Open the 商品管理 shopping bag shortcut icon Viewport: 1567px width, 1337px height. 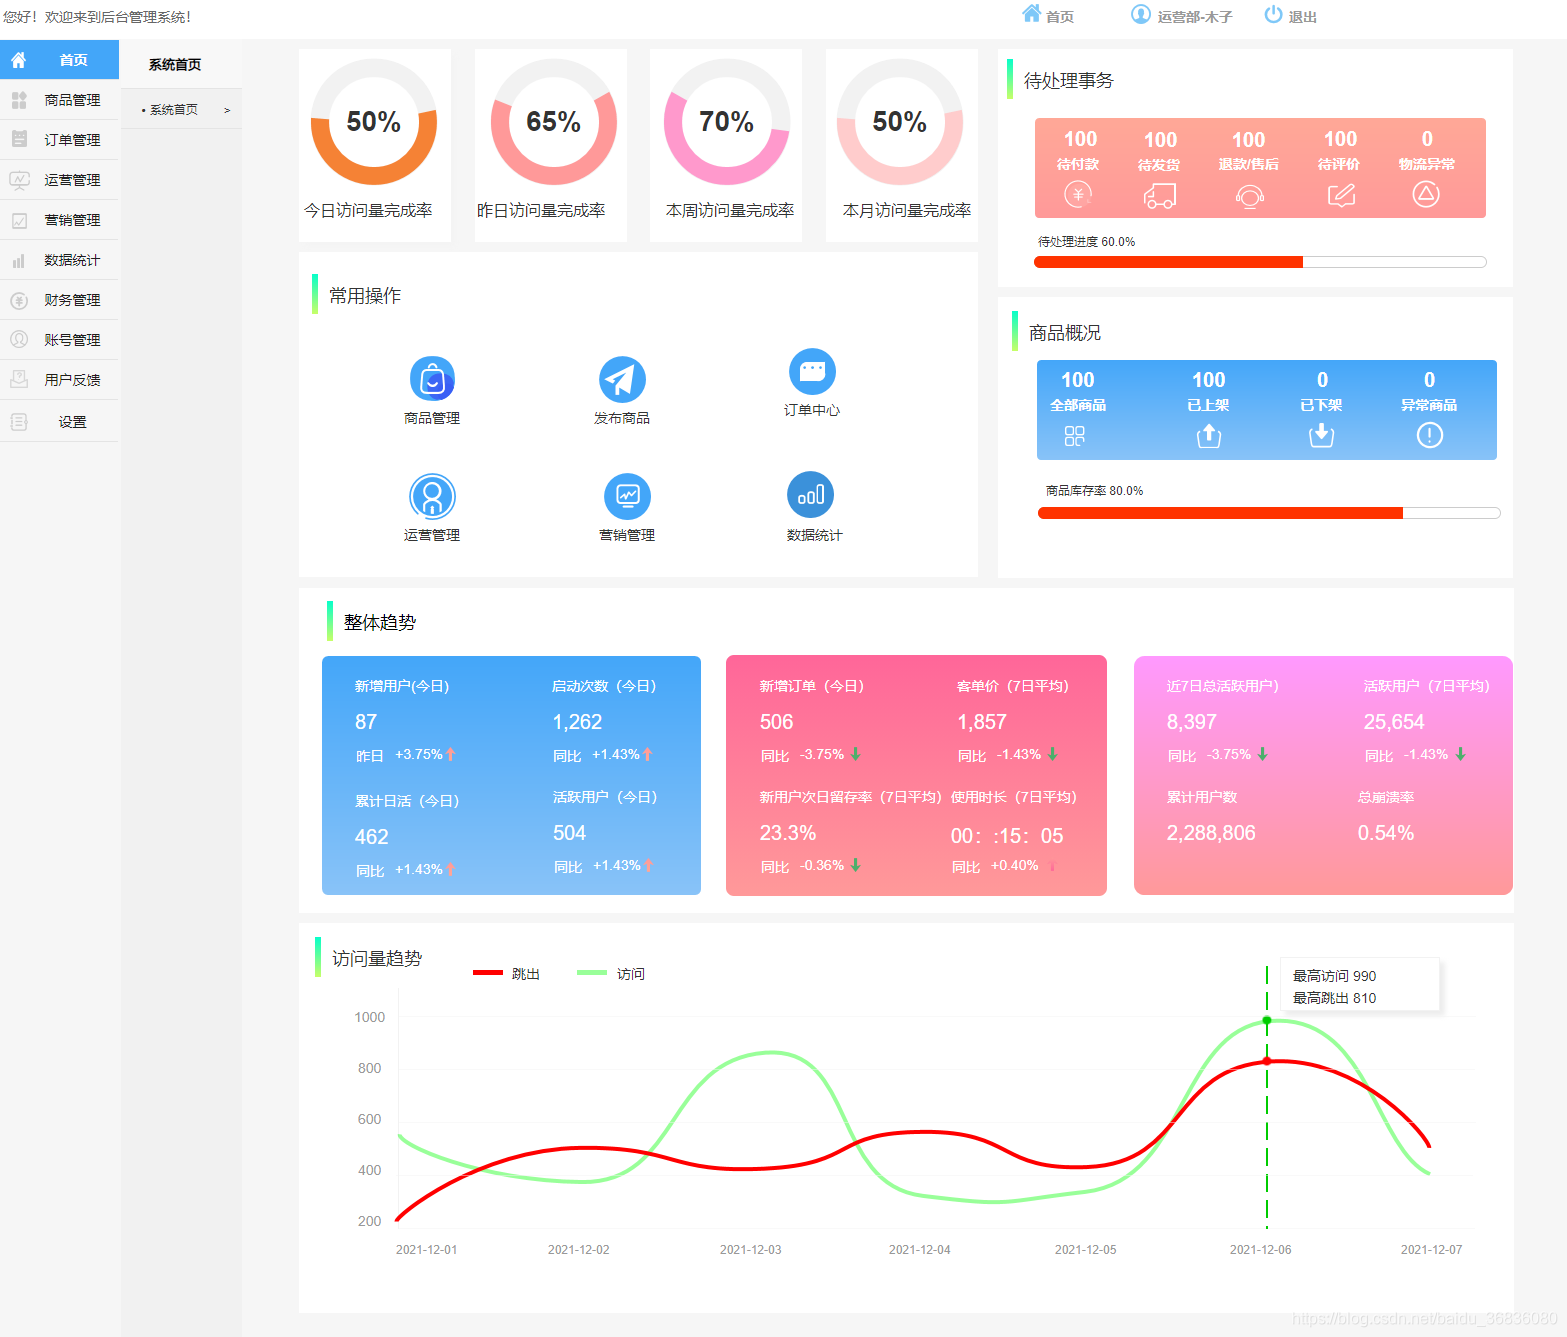(x=432, y=380)
